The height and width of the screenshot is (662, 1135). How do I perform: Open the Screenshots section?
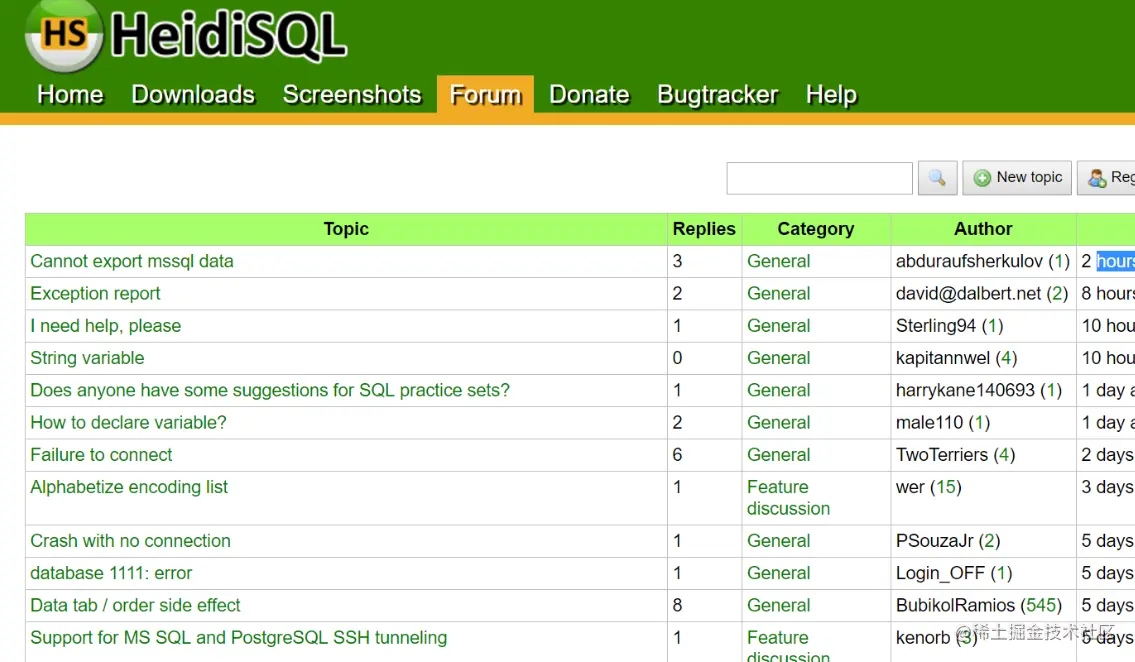352,94
